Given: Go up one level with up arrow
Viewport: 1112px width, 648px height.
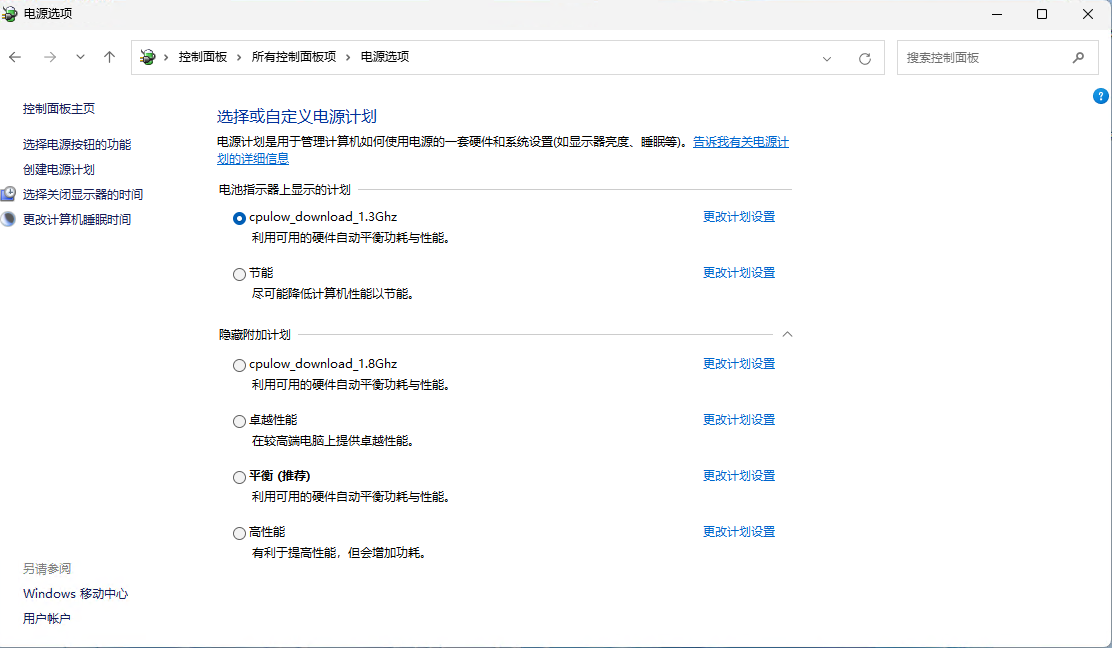Looking at the screenshot, I should point(109,57).
